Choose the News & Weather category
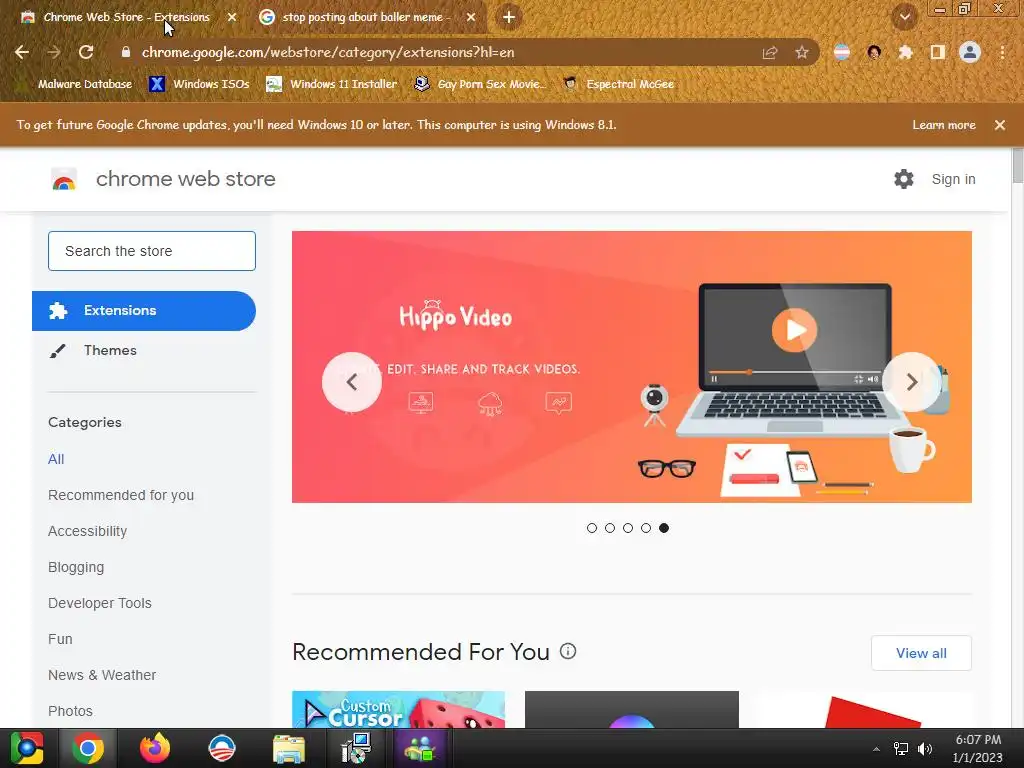The height and width of the screenshot is (768, 1024). click(x=102, y=675)
